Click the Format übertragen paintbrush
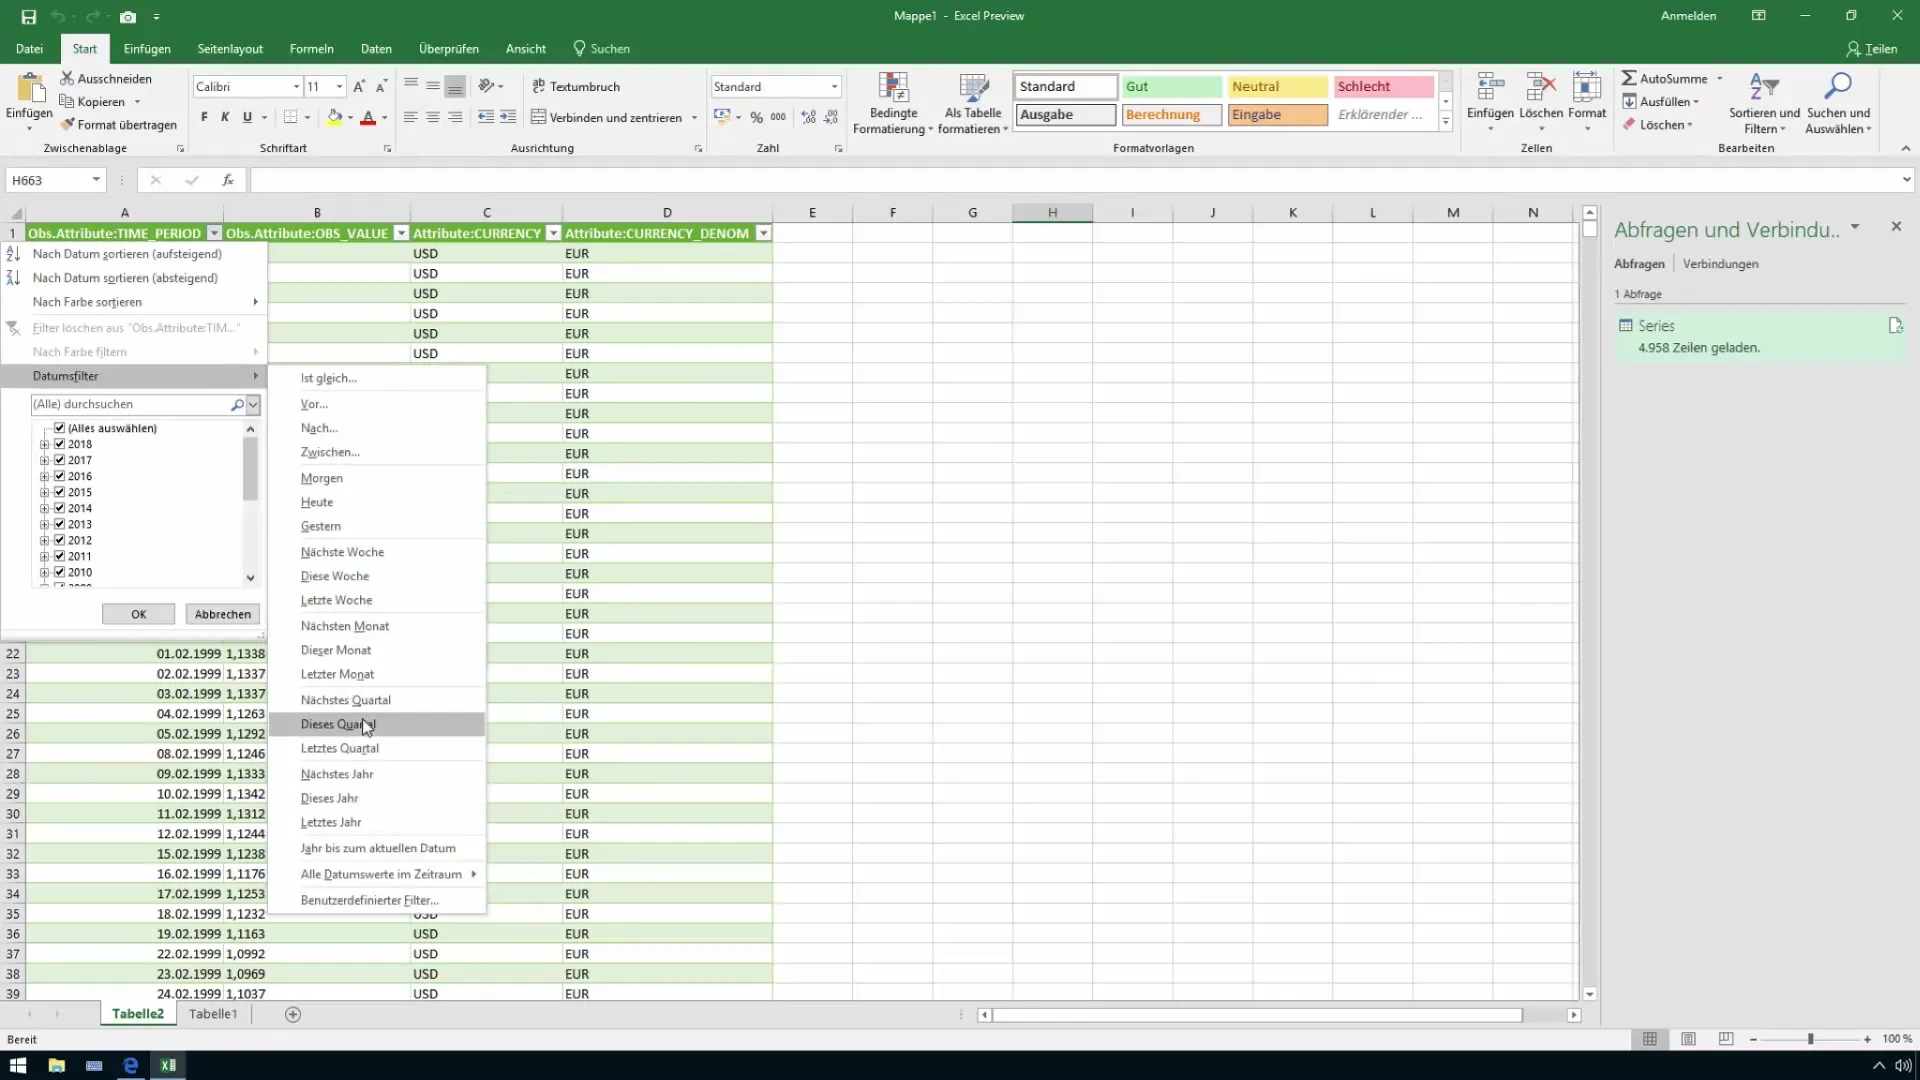 (67, 124)
